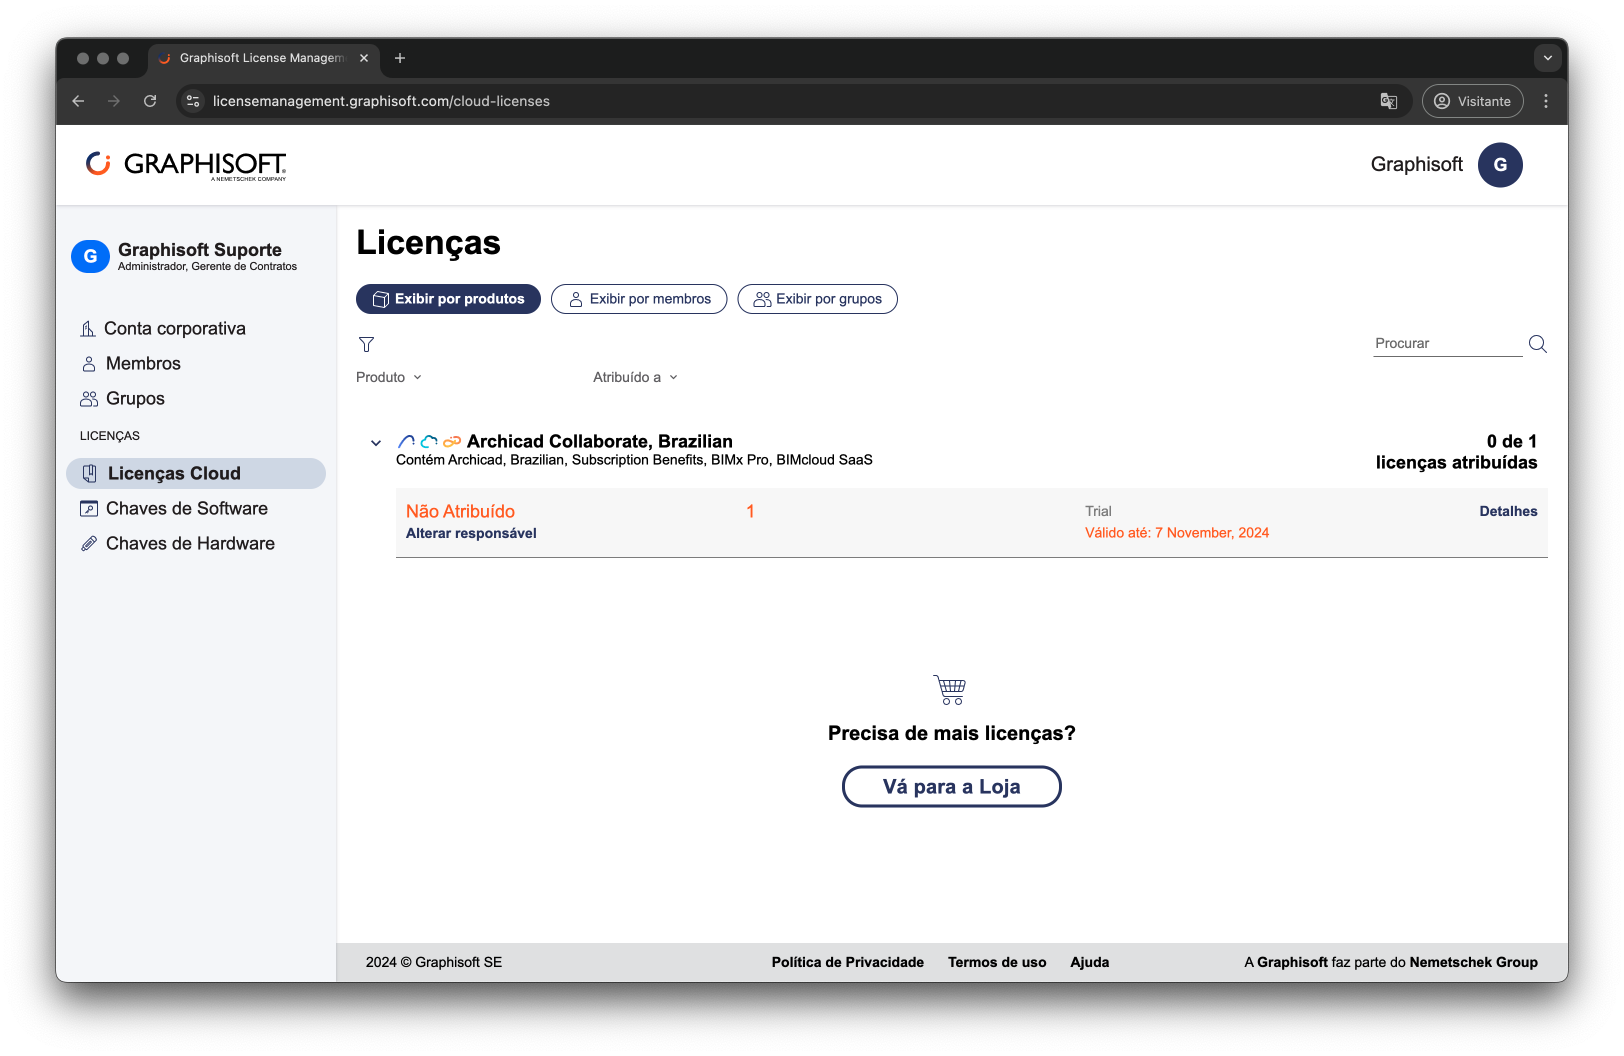The height and width of the screenshot is (1056, 1624).
Task: Click the Nemetschek Group footer link
Action: 1474,962
